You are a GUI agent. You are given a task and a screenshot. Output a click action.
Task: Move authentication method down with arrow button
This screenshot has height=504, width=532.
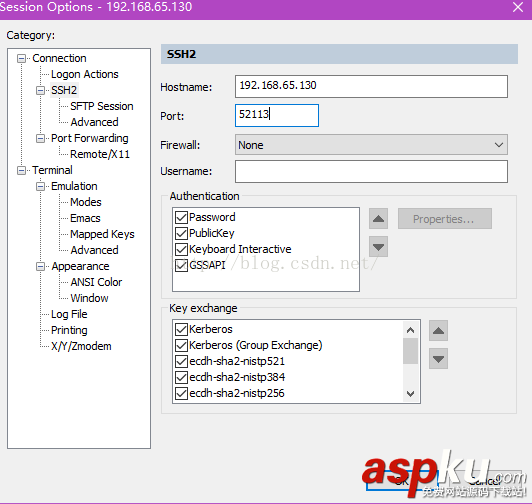point(378,247)
